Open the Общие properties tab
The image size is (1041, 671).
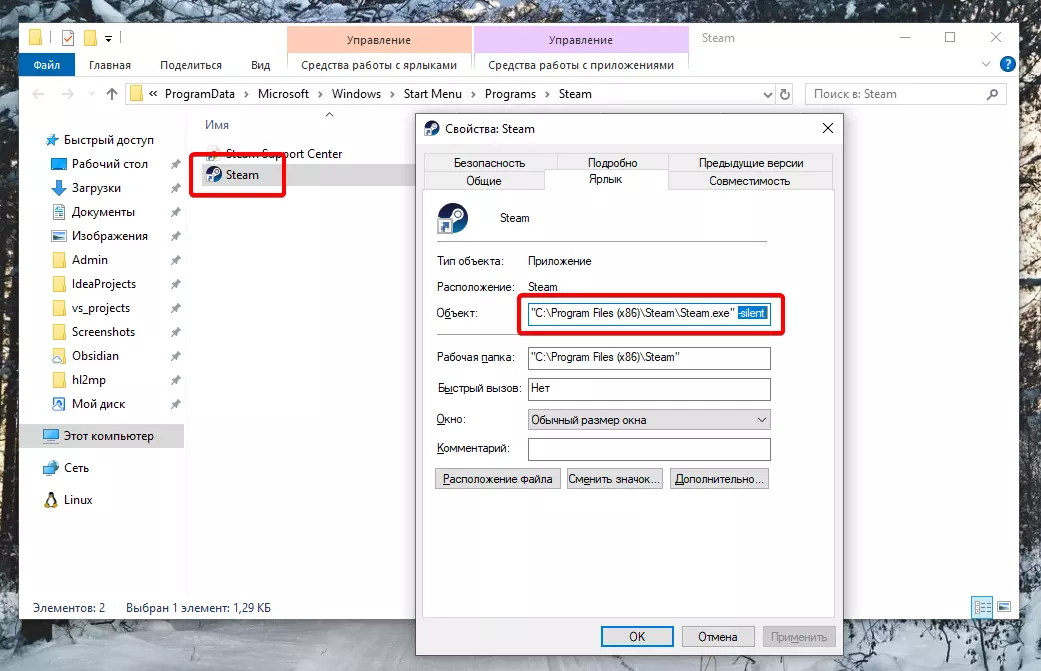[x=484, y=181]
